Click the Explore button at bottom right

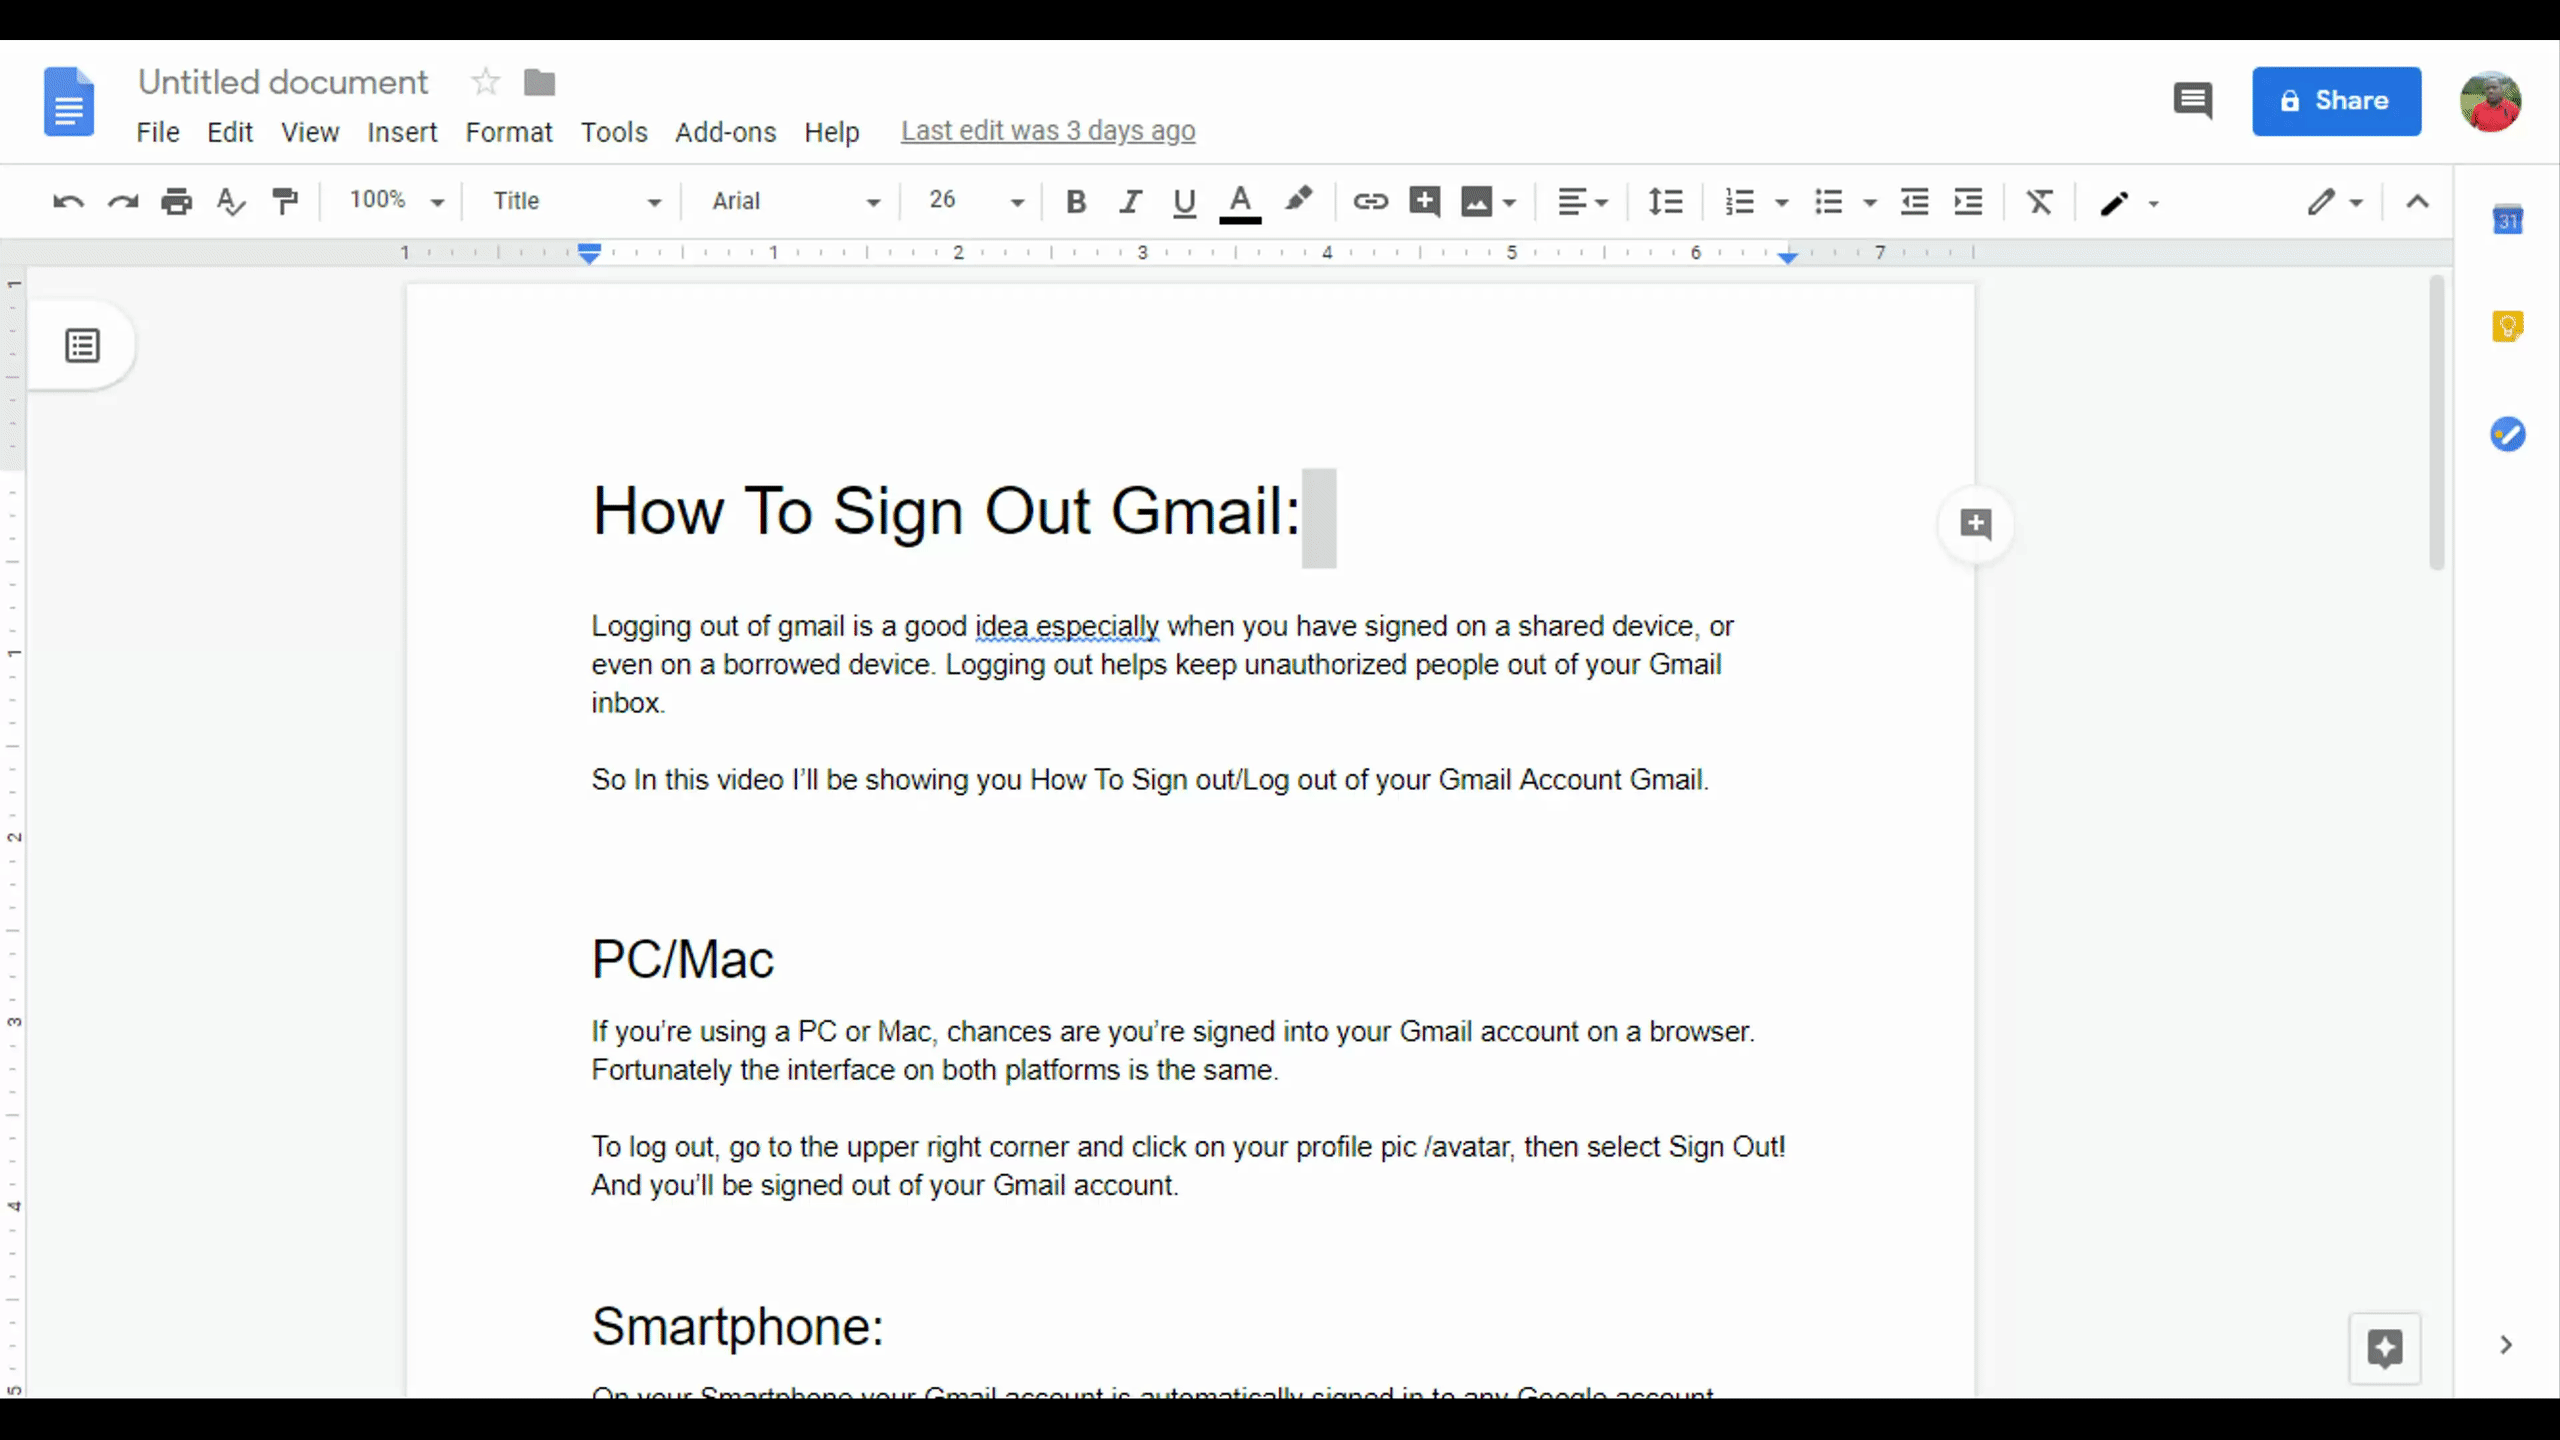point(2384,1348)
